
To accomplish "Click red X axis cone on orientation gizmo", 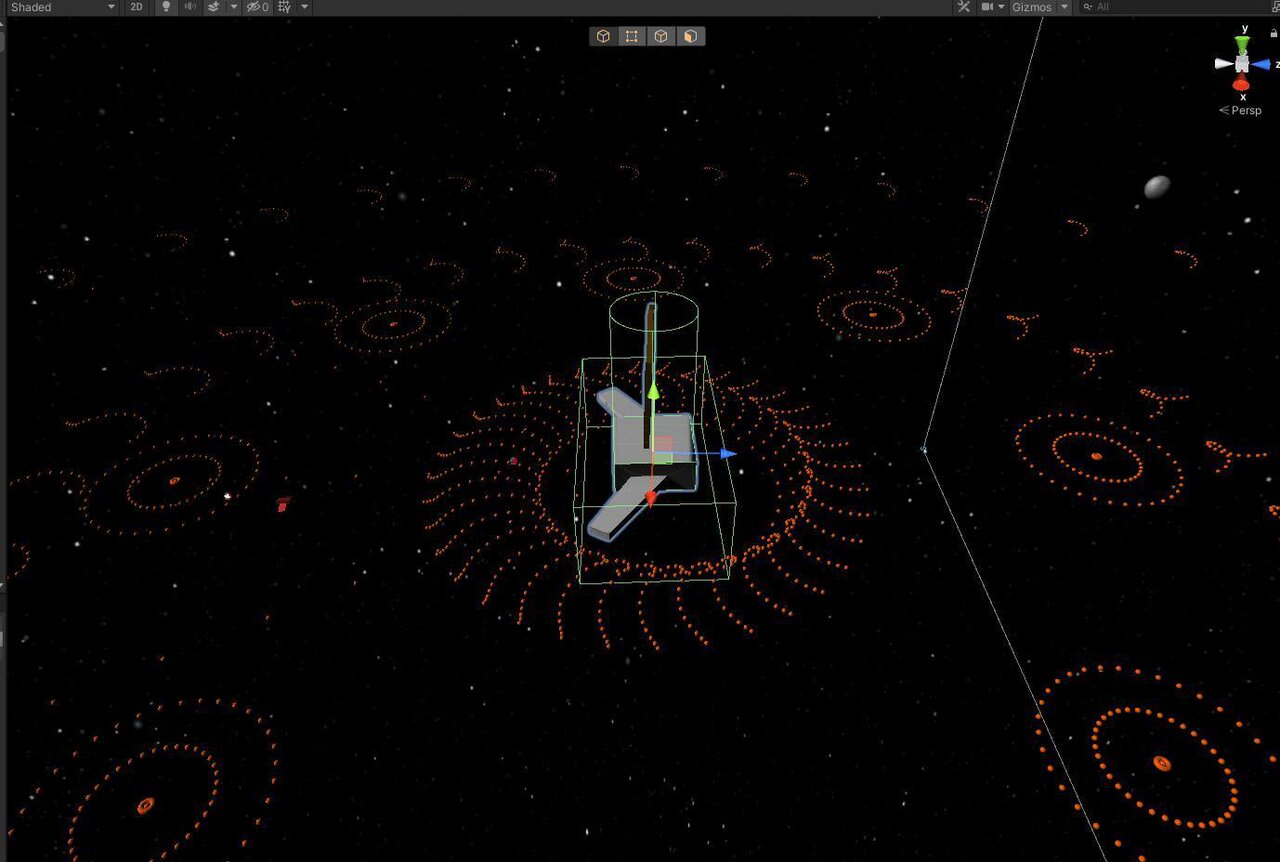I will [x=1242, y=84].
